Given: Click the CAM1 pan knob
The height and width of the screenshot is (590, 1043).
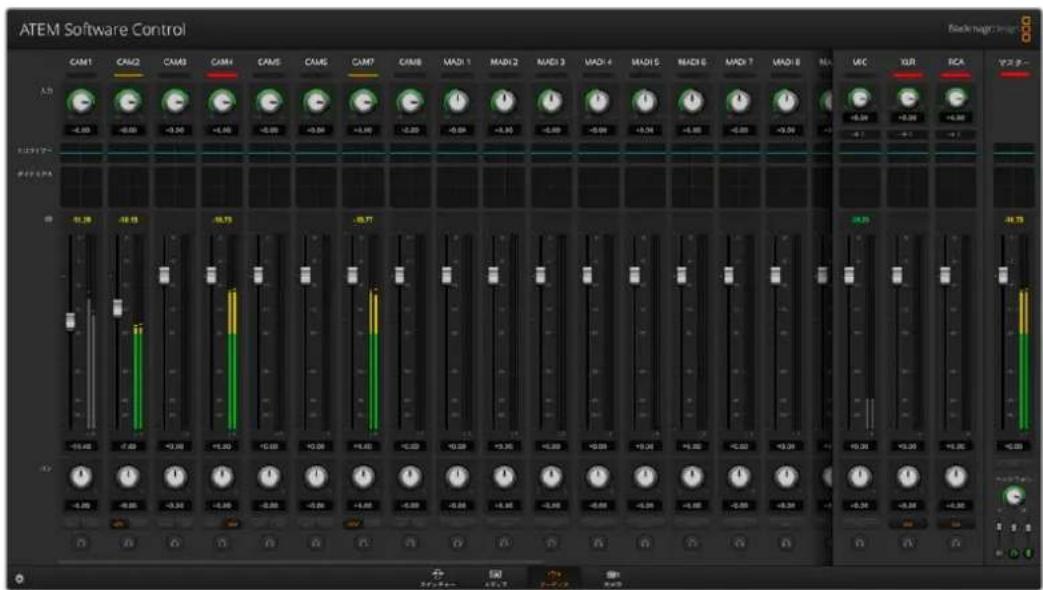Looking at the screenshot, I should click(81, 477).
